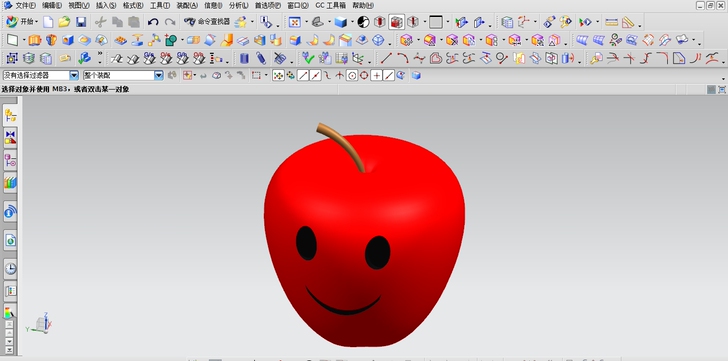Open the 插入 menu

106,6
